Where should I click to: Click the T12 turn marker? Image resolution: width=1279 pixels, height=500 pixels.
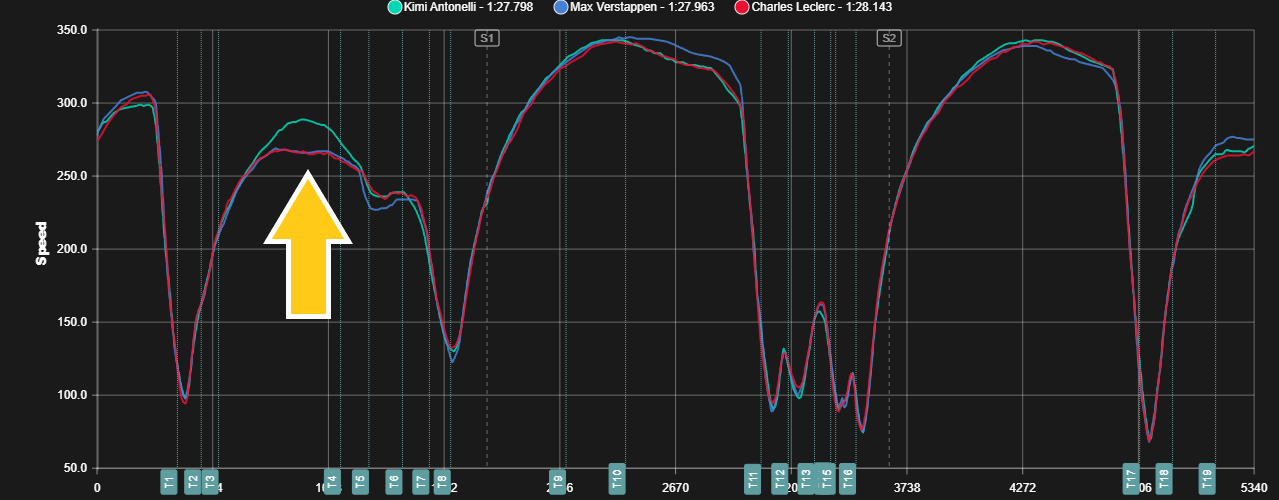coord(780,479)
